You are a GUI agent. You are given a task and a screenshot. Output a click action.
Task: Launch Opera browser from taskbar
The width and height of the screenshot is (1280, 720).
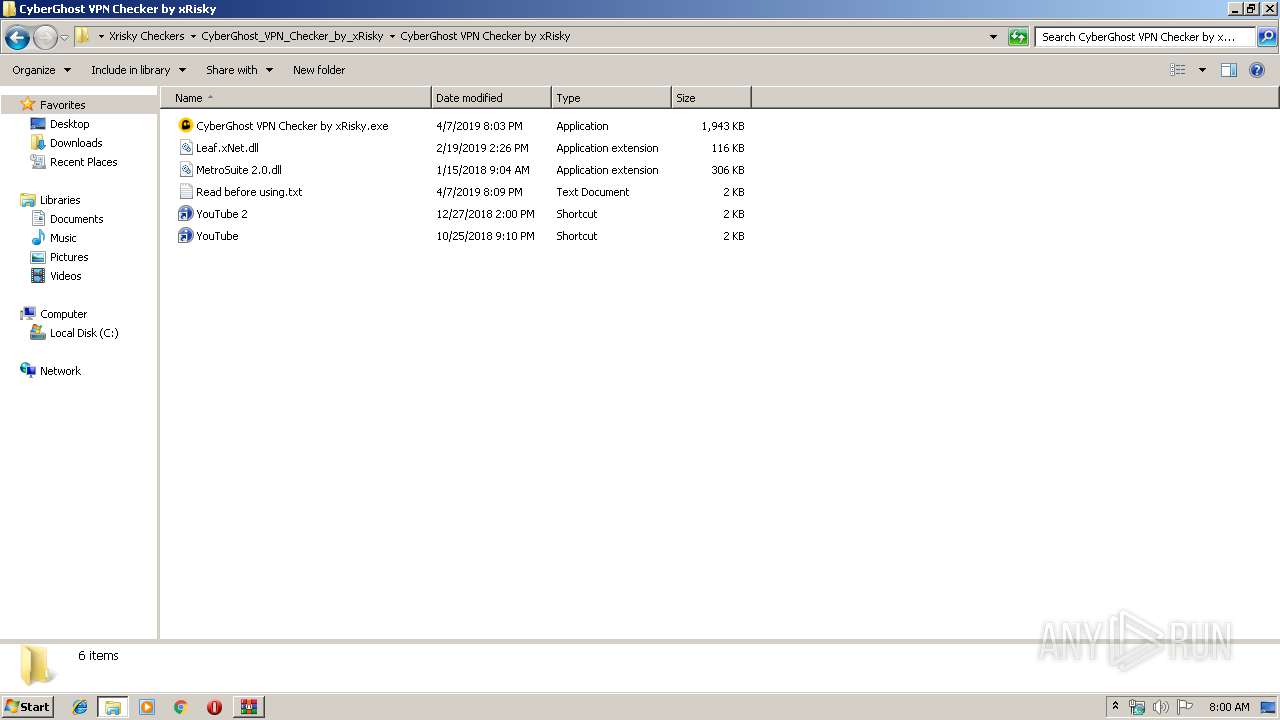coord(214,707)
